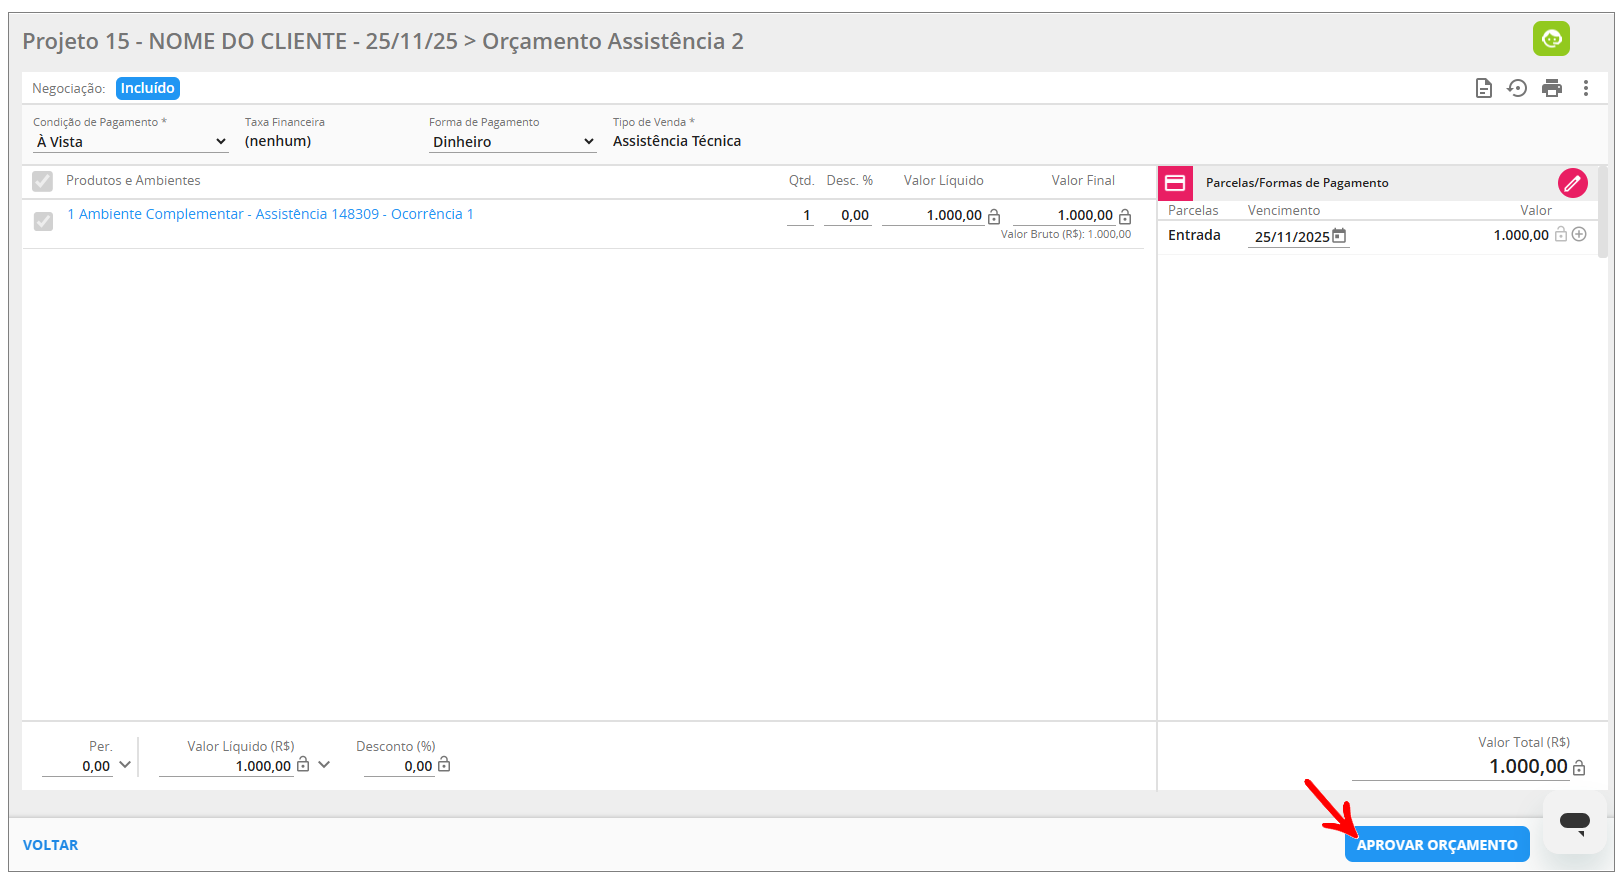Toggle lock next to item Valor Final
Viewport: 1619px width, 880px height.
tap(1125, 216)
